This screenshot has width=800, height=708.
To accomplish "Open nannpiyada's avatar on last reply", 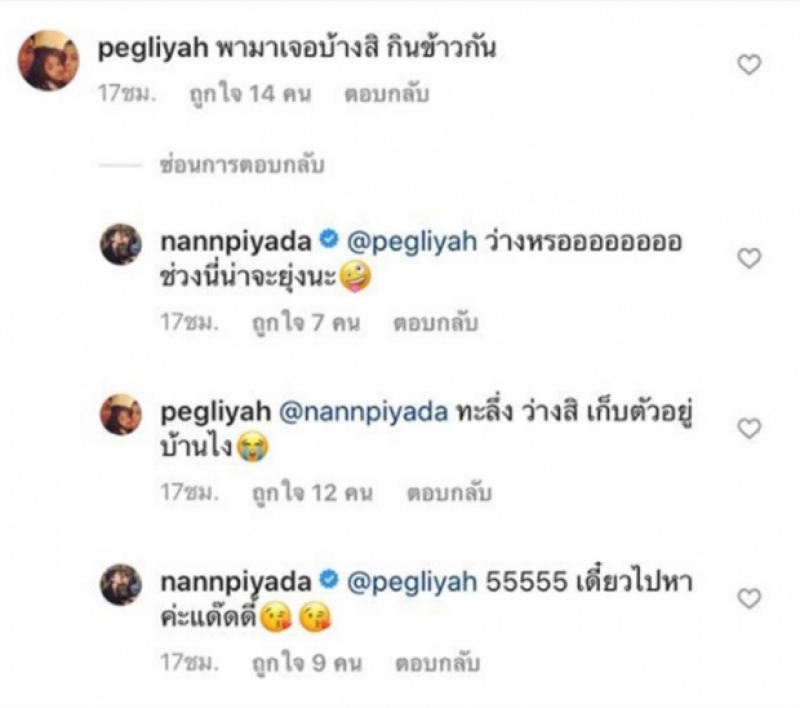I will (121, 584).
